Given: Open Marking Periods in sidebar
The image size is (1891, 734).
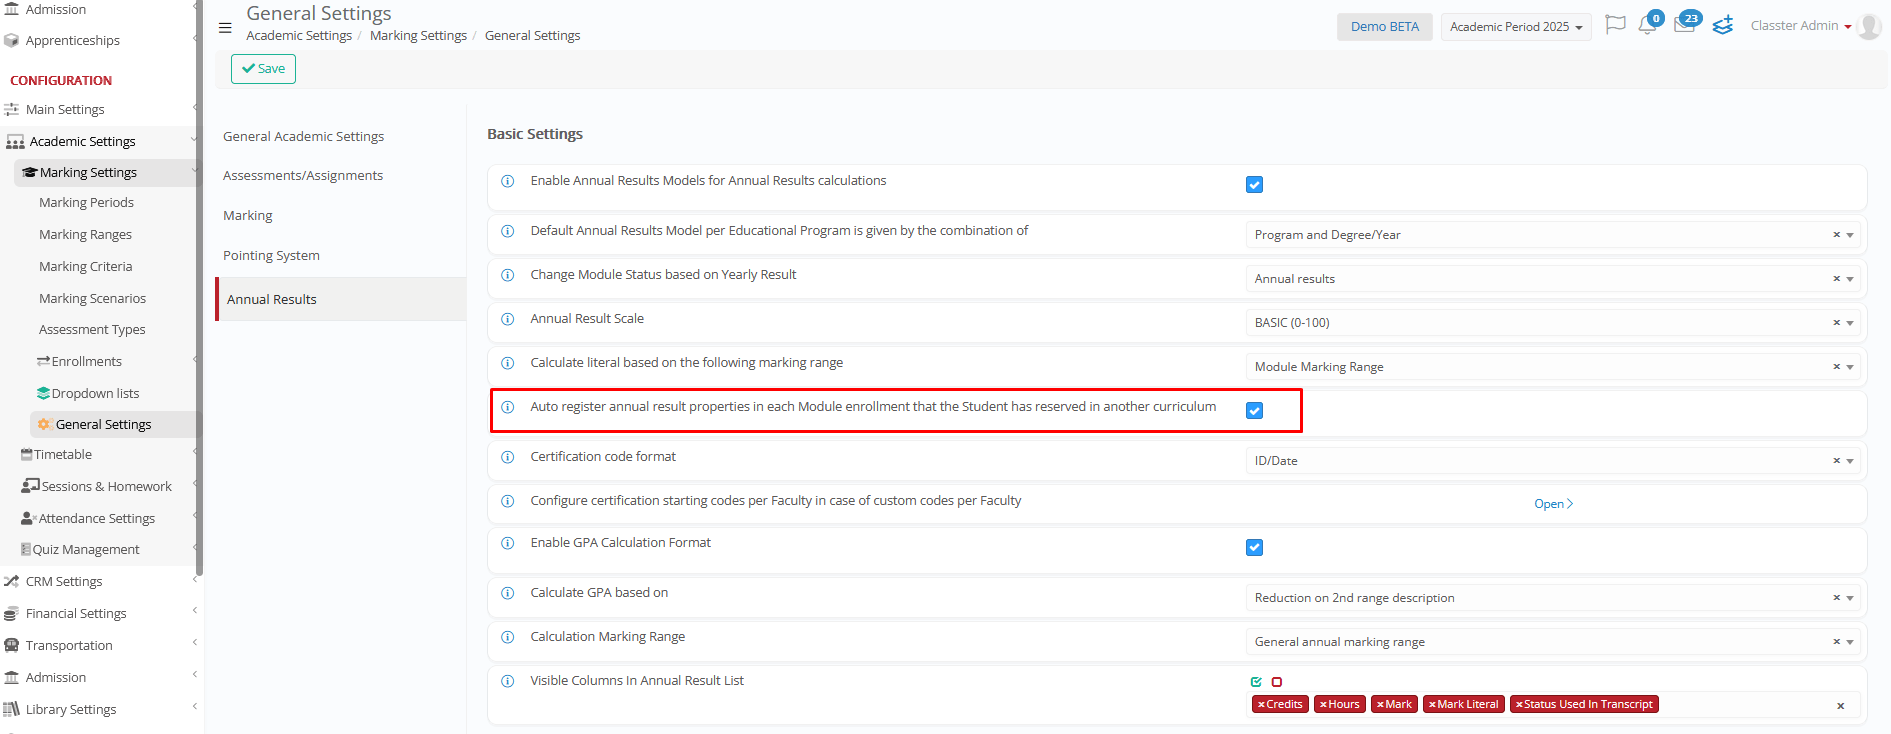Looking at the screenshot, I should [x=86, y=203].
